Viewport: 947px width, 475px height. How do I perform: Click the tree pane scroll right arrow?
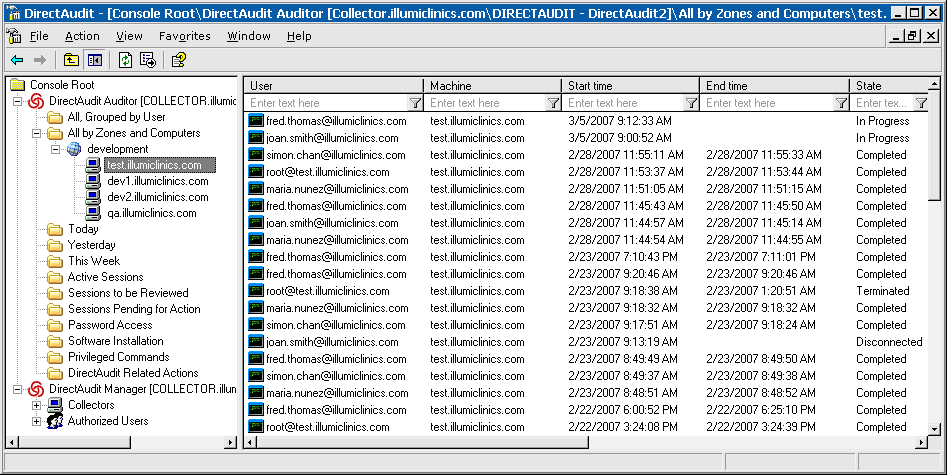coord(231,442)
